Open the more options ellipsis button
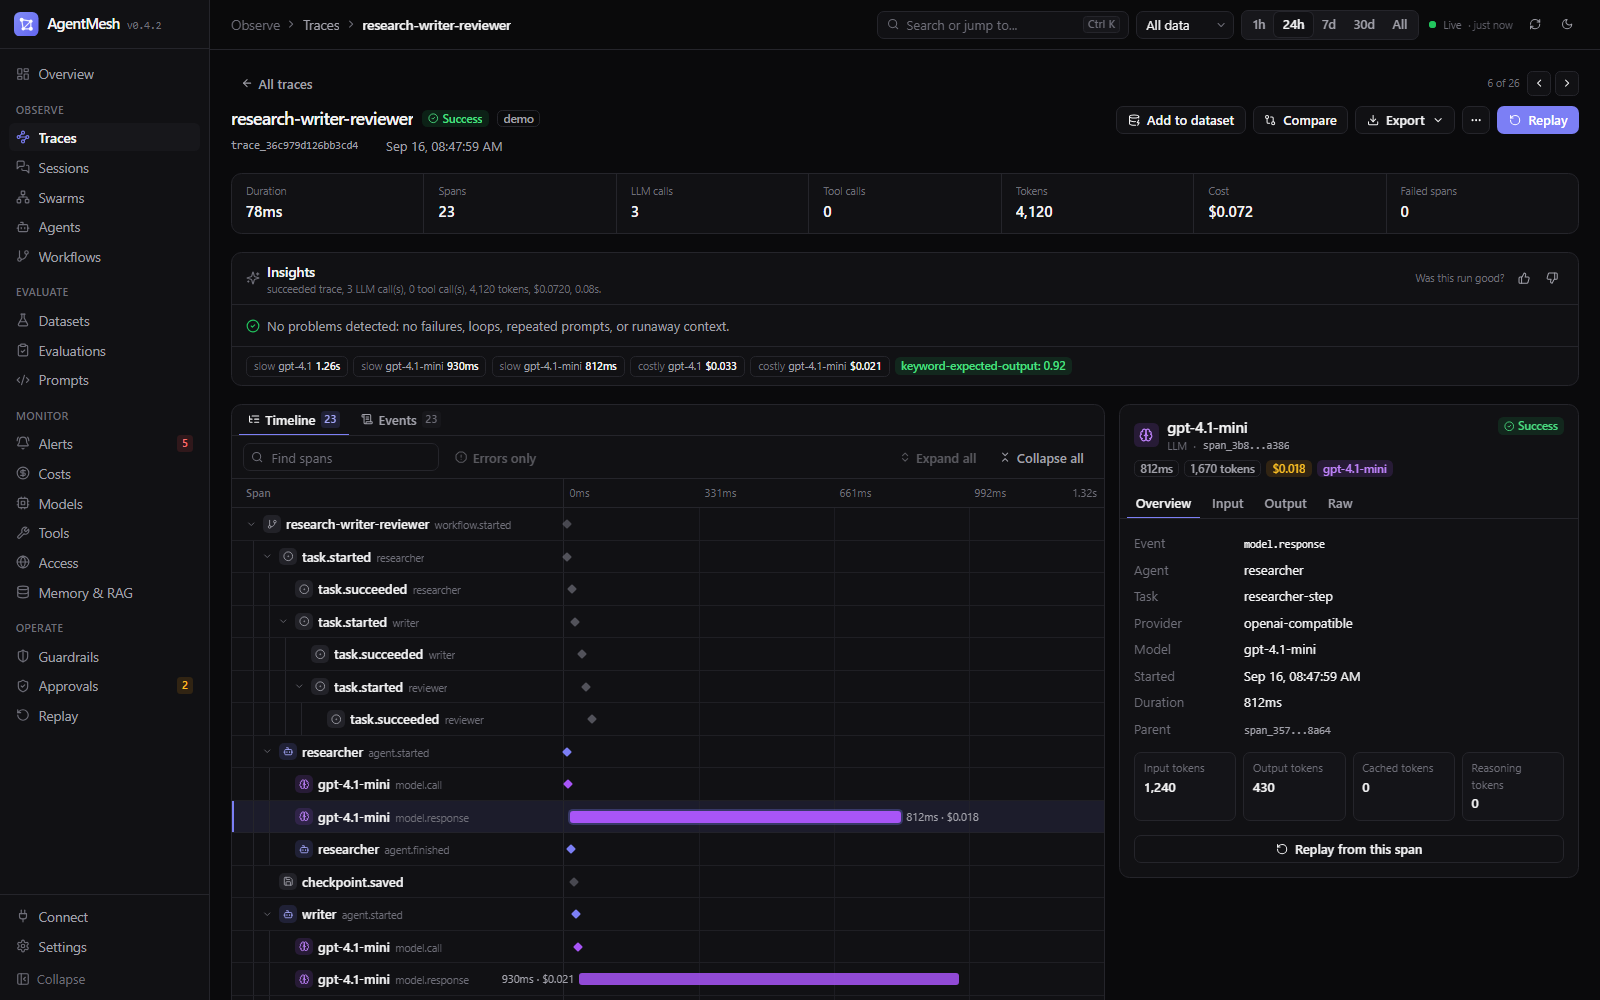Image resolution: width=1600 pixels, height=1000 pixels. tap(1476, 120)
